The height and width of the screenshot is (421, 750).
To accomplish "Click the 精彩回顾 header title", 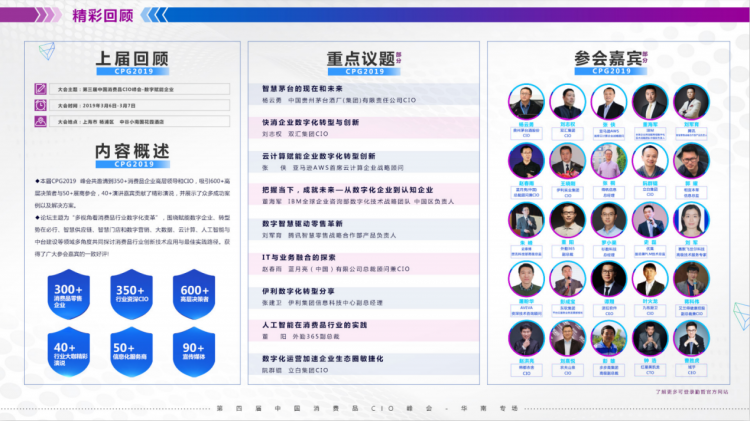I will pos(102,15).
